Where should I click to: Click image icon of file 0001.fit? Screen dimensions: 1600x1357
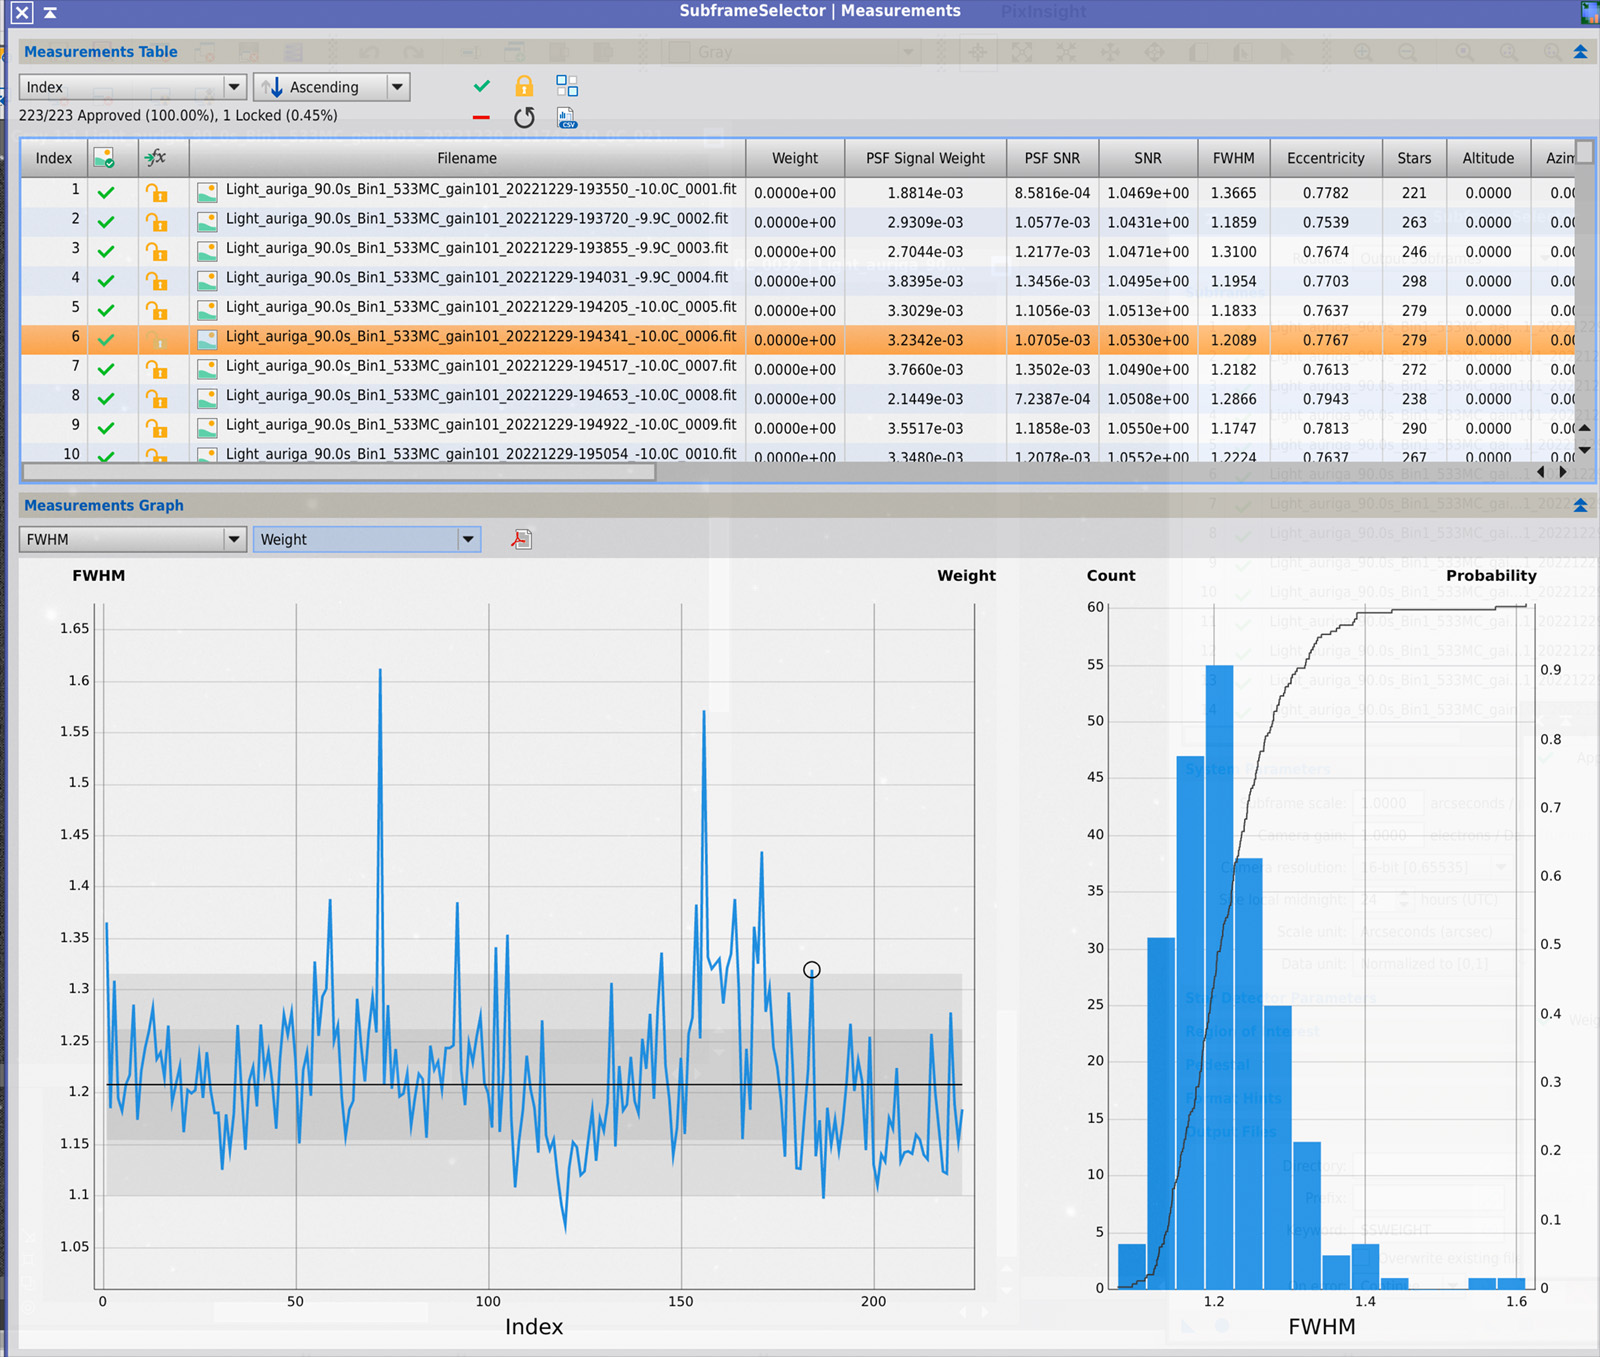(207, 192)
